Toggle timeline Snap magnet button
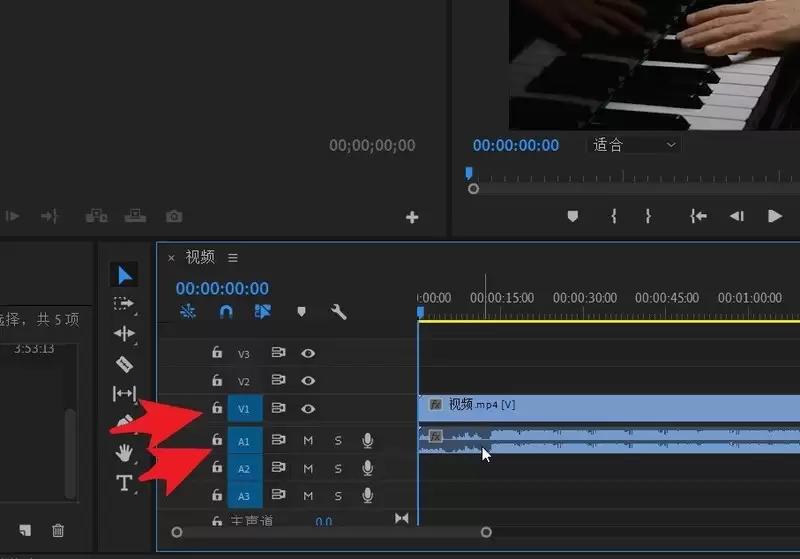The image size is (800, 559). tap(226, 312)
